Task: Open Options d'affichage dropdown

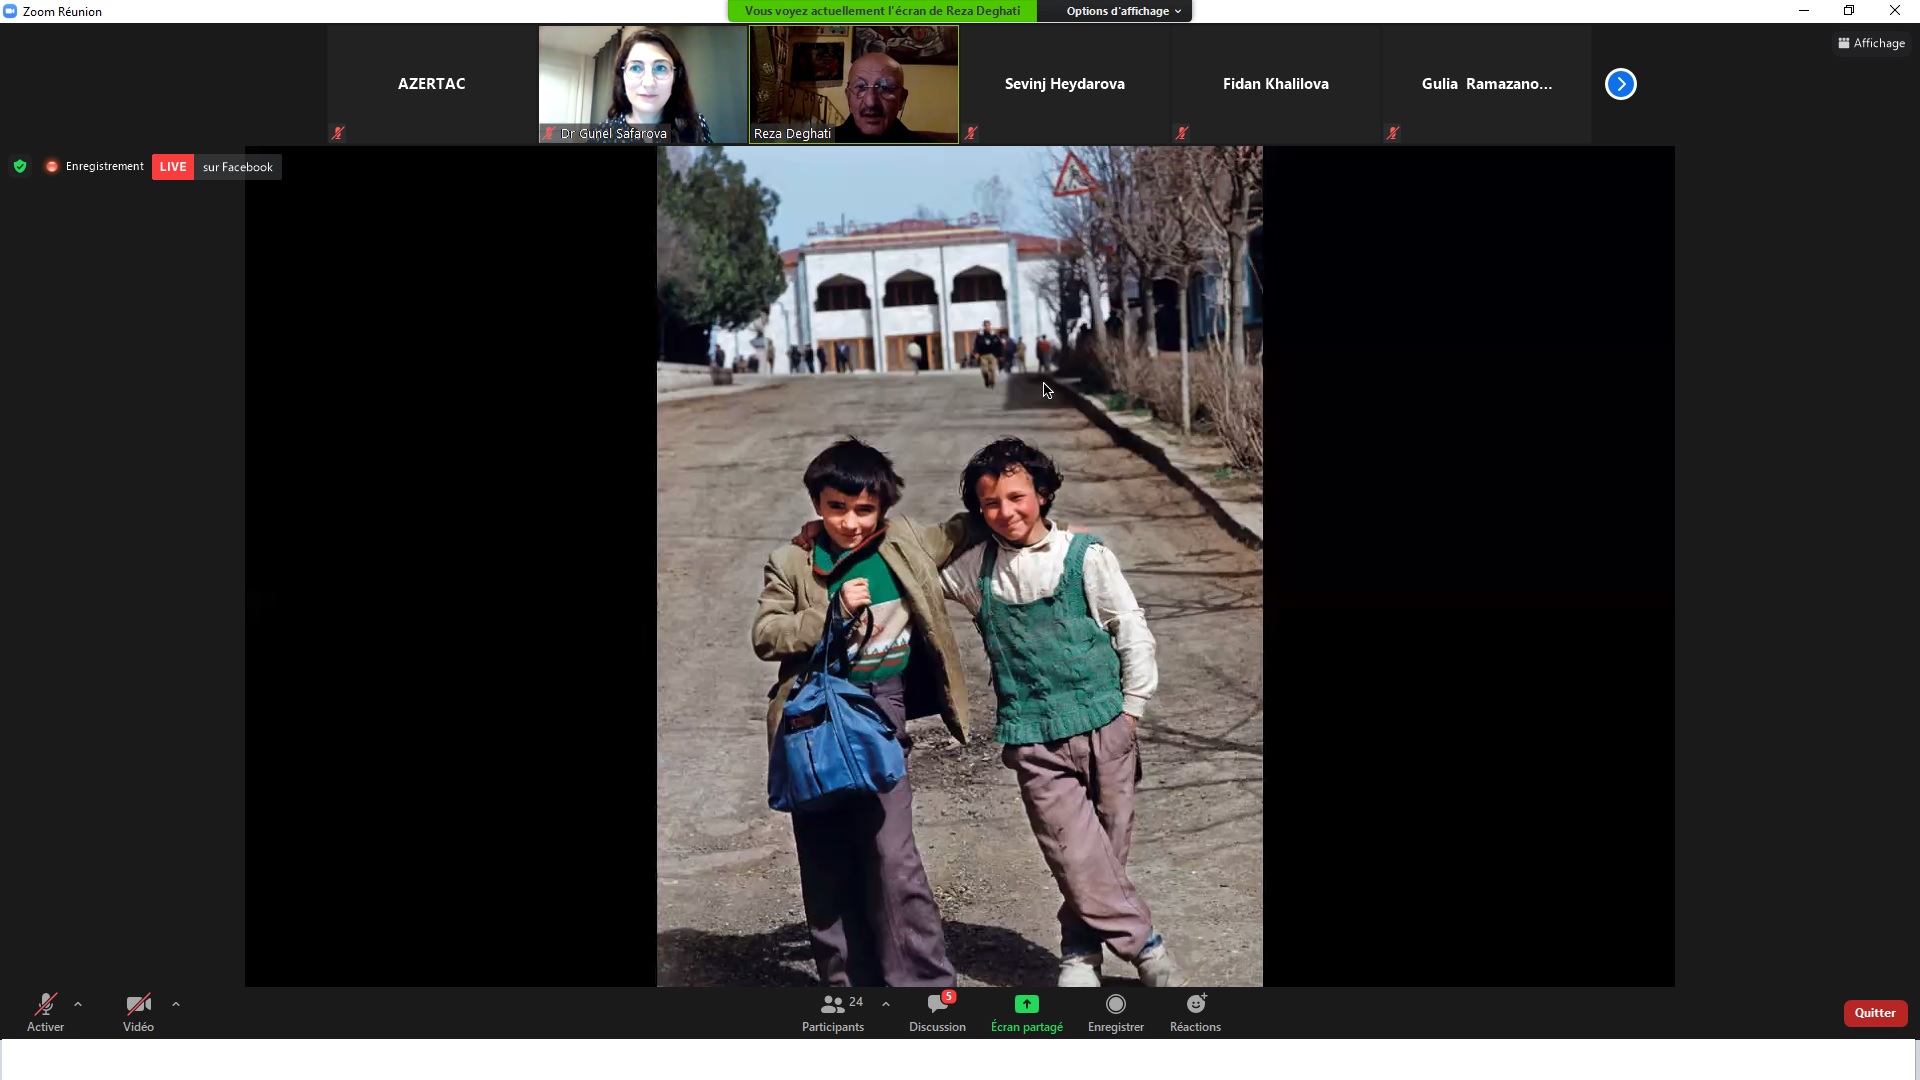Action: [x=1123, y=11]
